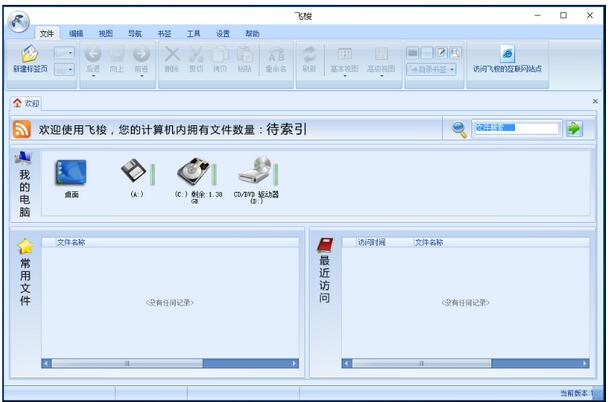Click the 访问飞梭的互联网站点 browser icon
This screenshot has width=610, height=402.
(x=507, y=54)
